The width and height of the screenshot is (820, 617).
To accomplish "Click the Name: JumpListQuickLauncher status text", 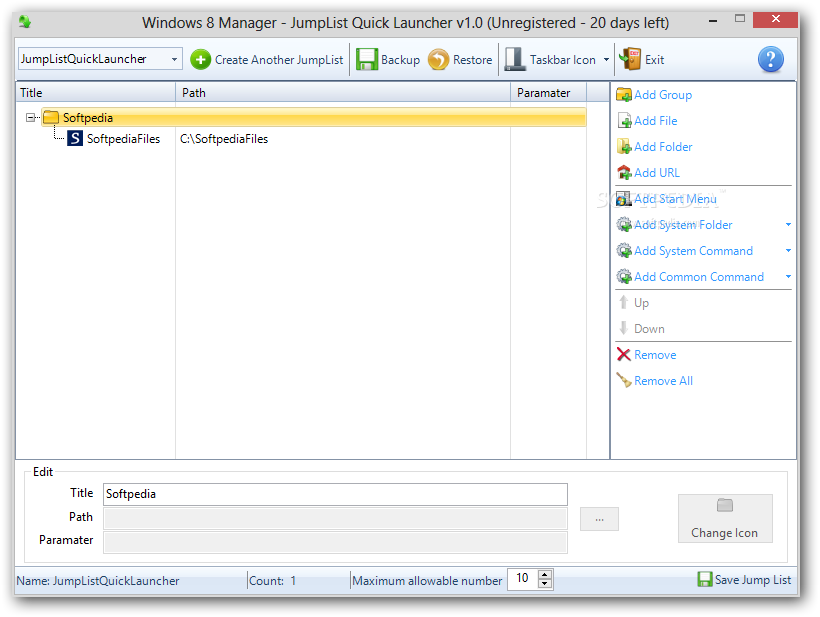I will [98, 581].
